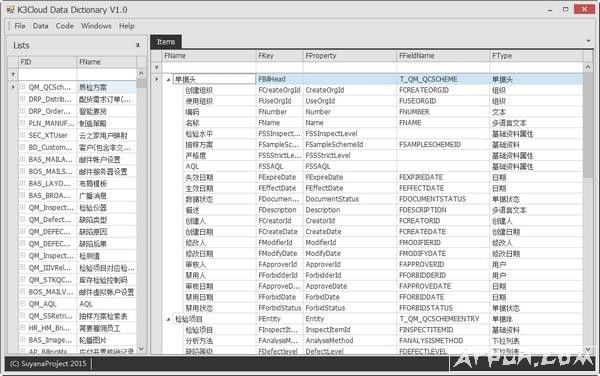Expand the BOS_MAILS... row
Screen dimensions: 600x376
pos(23,171)
